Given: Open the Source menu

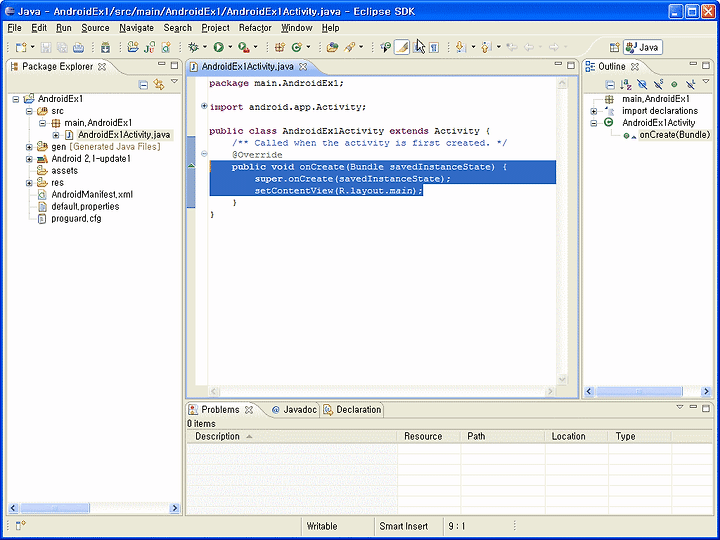Looking at the screenshot, I should click(95, 28).
